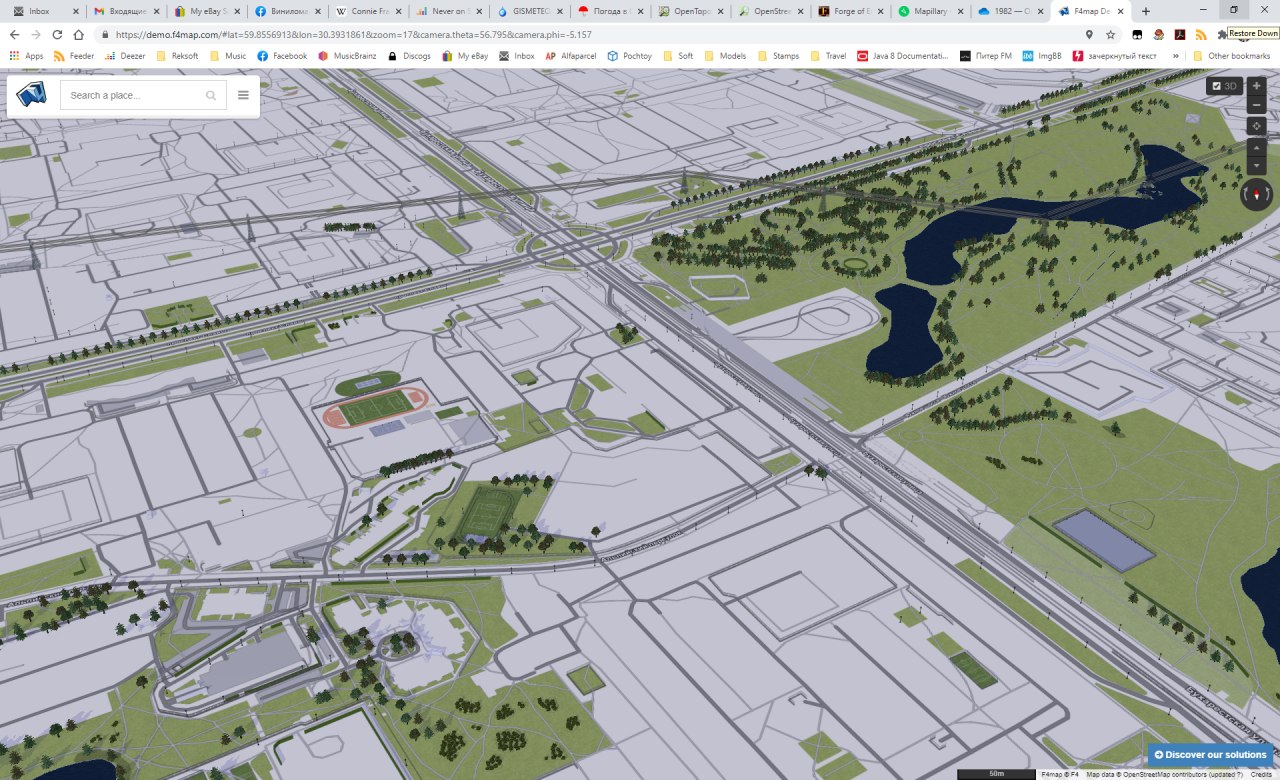Open the Alfaparcel bookmark
The height and width of the screenshot is (780, 1280).
click(570, 56)
